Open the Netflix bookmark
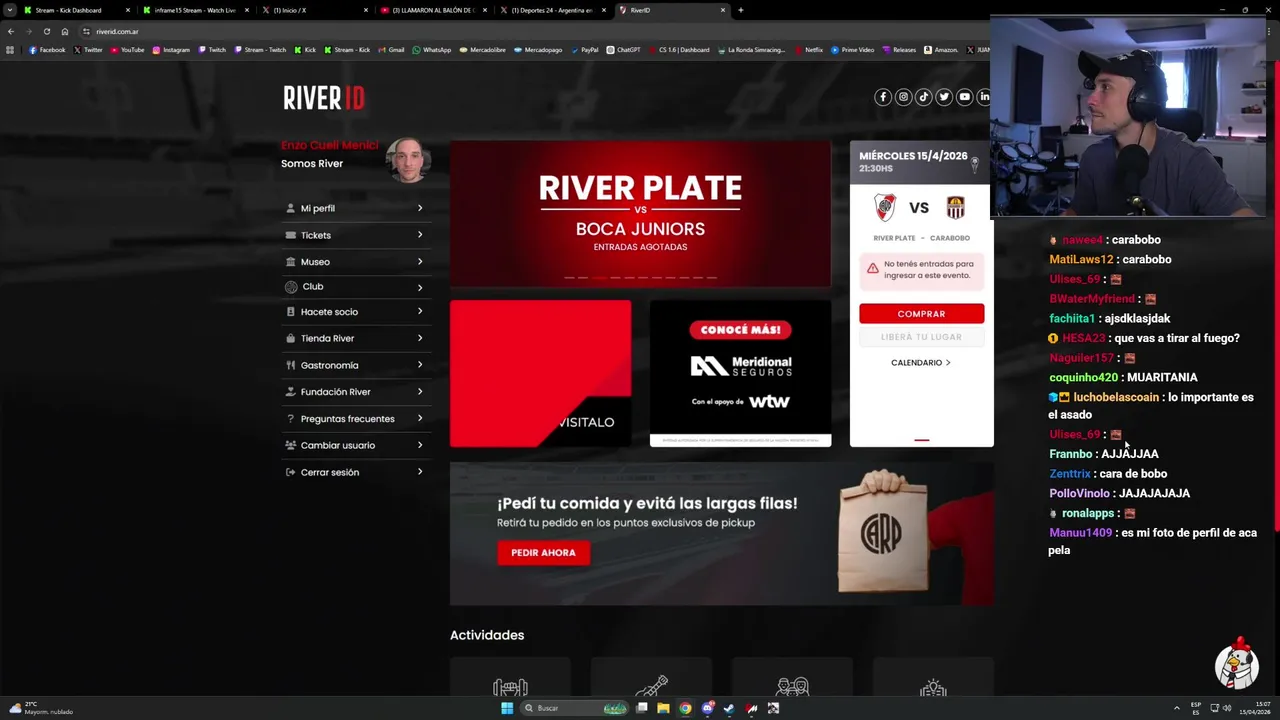The image size is (1280, 720). tap(809, 50)
